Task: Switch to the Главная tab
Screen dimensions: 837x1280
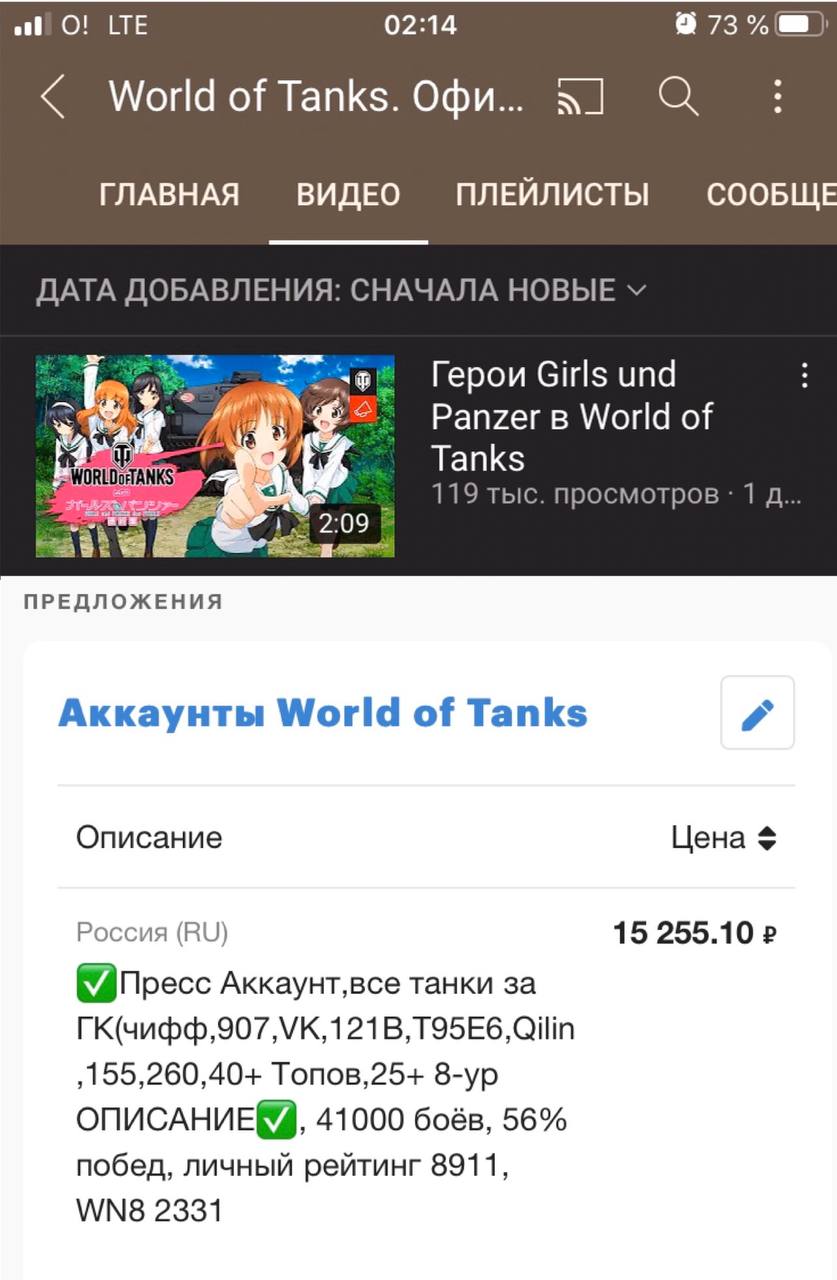Action: tap(169, 194)
